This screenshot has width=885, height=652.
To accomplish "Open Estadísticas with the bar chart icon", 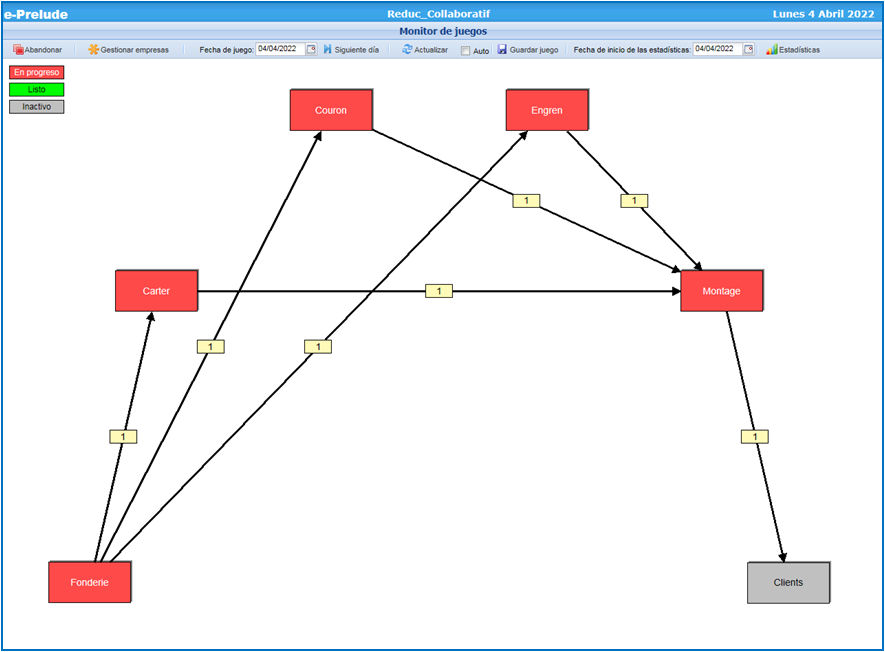I will [x=771, y=49].
